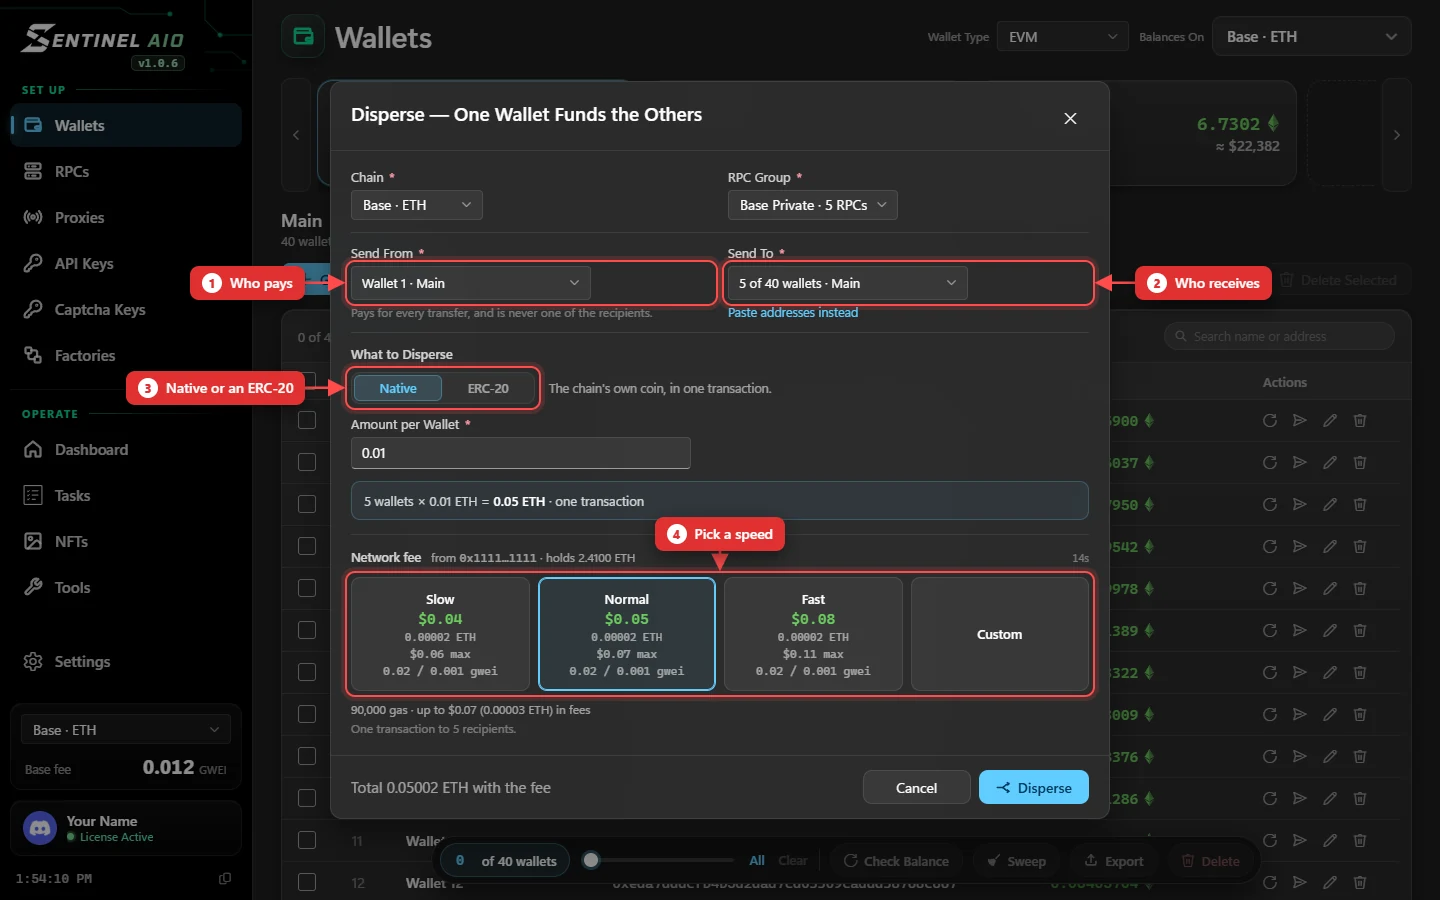Click send icon for balance ending 286
This screenshot has width=1440, height=900.
(1300, 799)
